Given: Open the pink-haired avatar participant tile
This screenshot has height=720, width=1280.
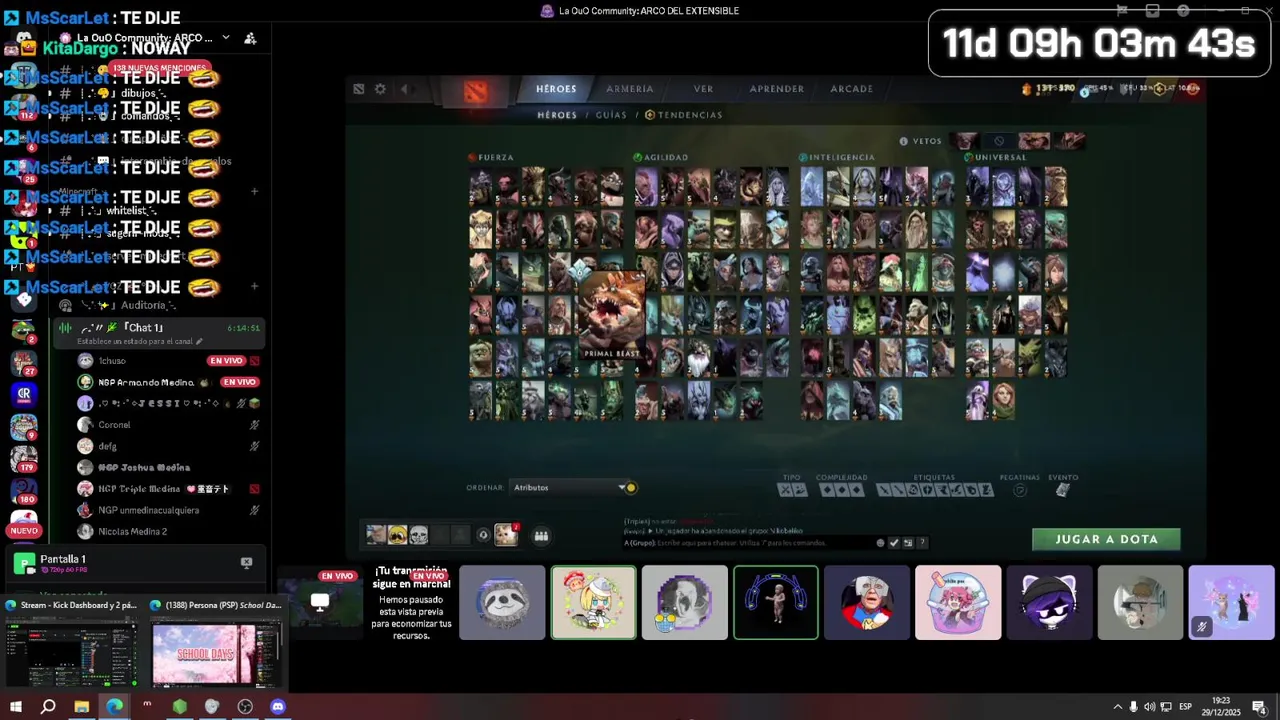Looking at the screenshot, I should coord(958,603).
